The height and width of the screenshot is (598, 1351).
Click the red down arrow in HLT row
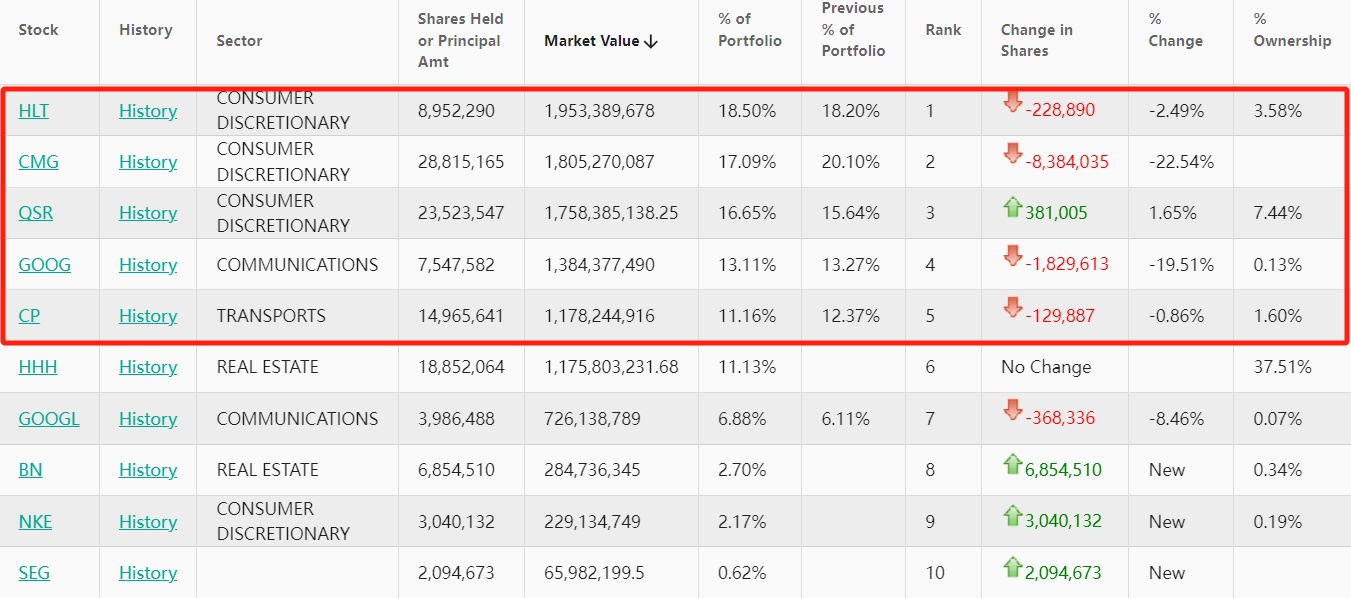point(1012,102)
